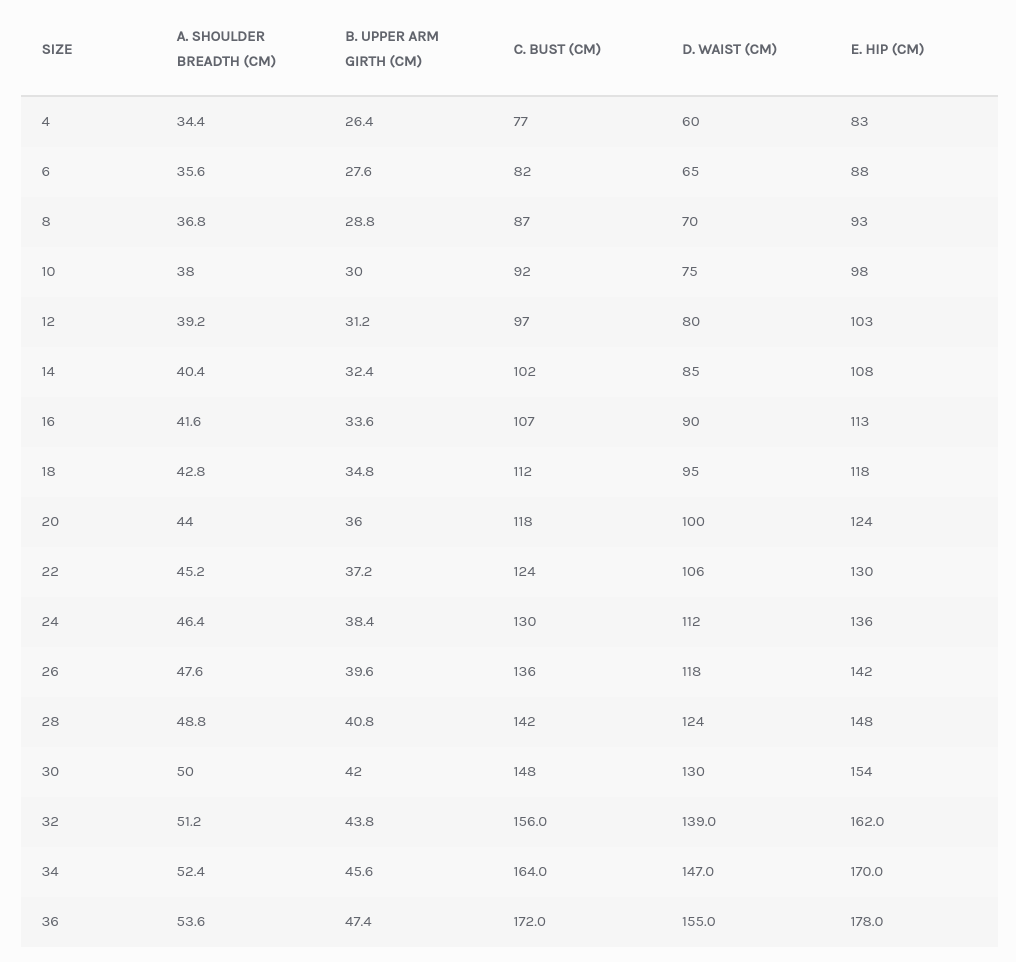
Task: Click shoulder breadth value 34.4
Action: (191, 121)
